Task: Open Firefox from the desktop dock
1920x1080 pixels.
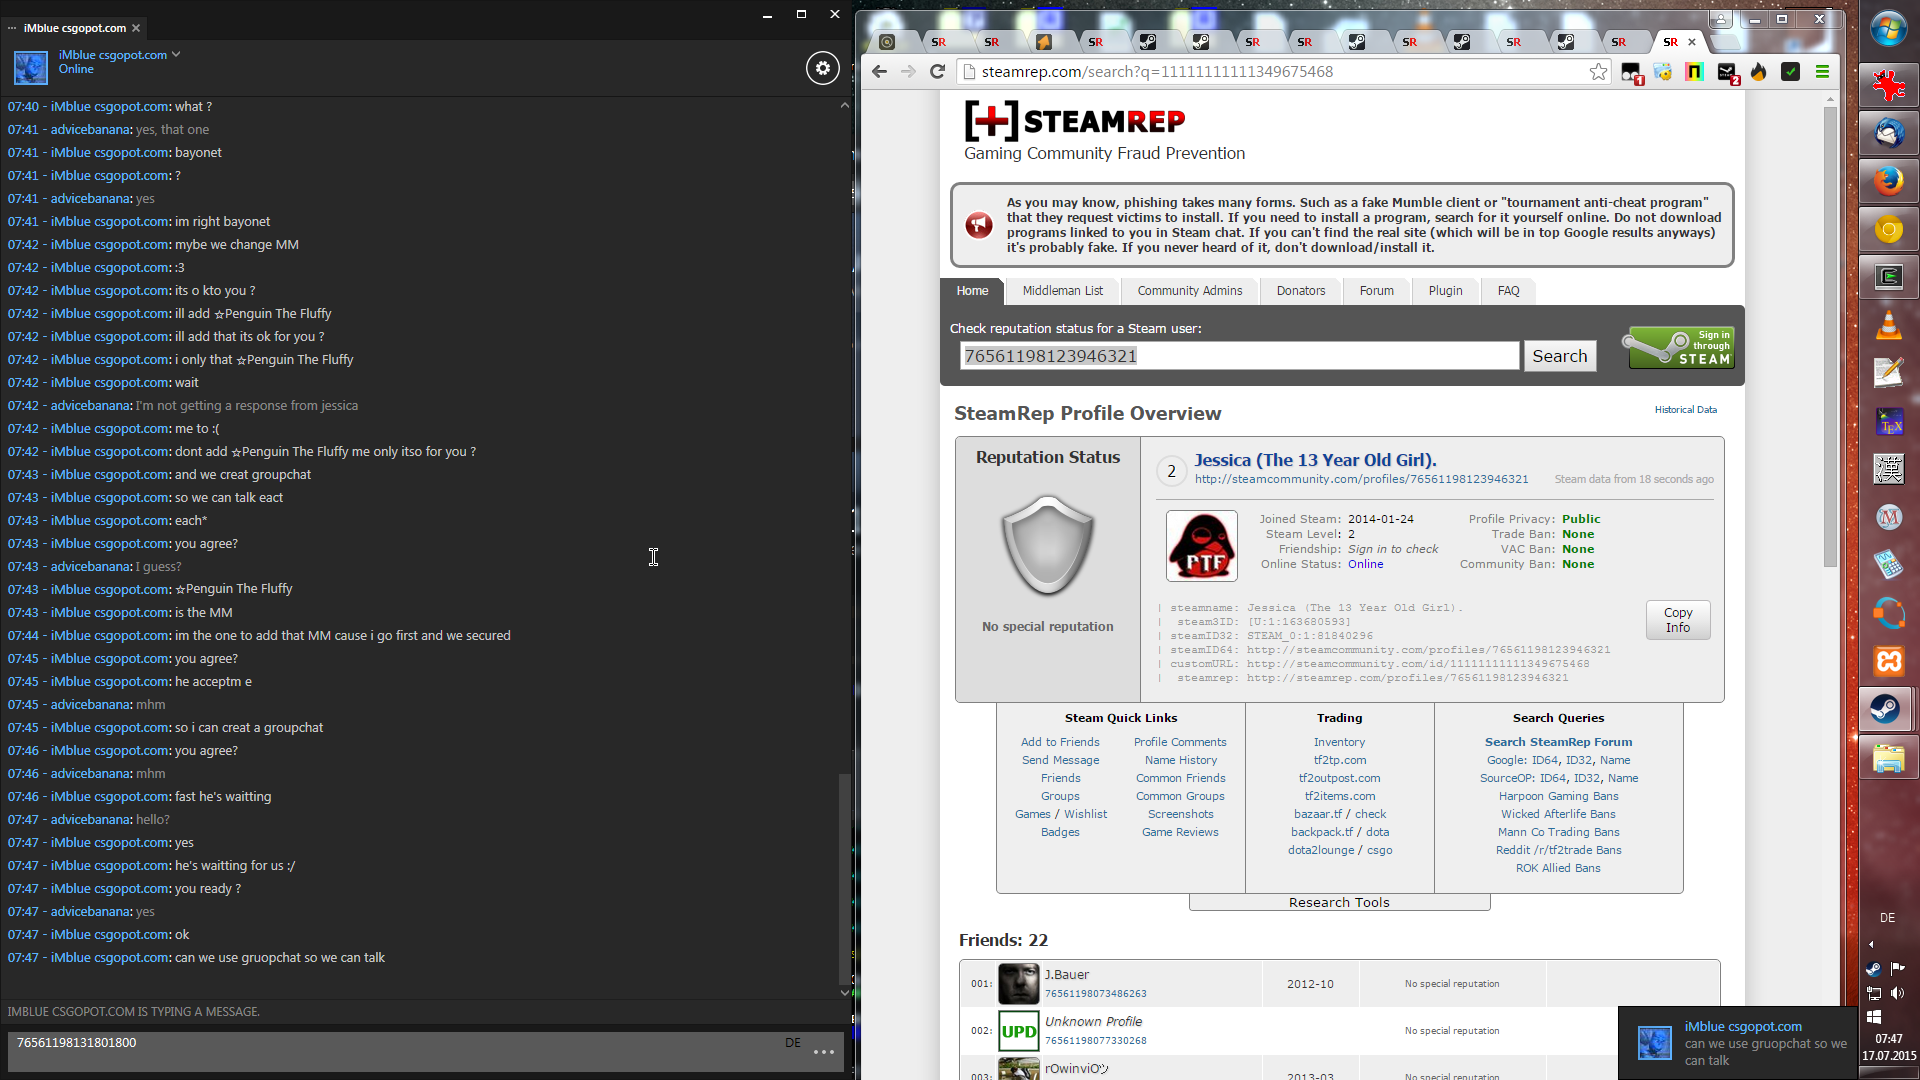Action: pos(1888,181)
